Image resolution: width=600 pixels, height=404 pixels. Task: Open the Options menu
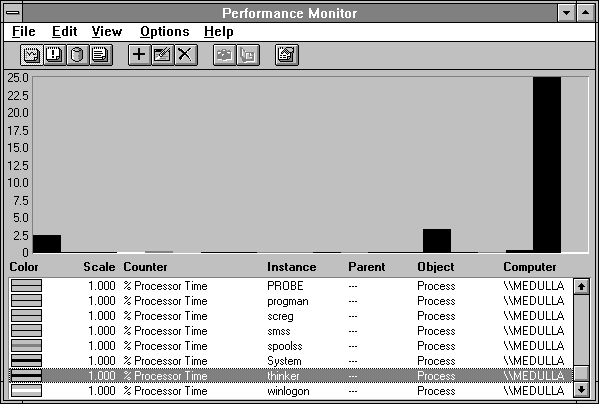click(165, 32)
